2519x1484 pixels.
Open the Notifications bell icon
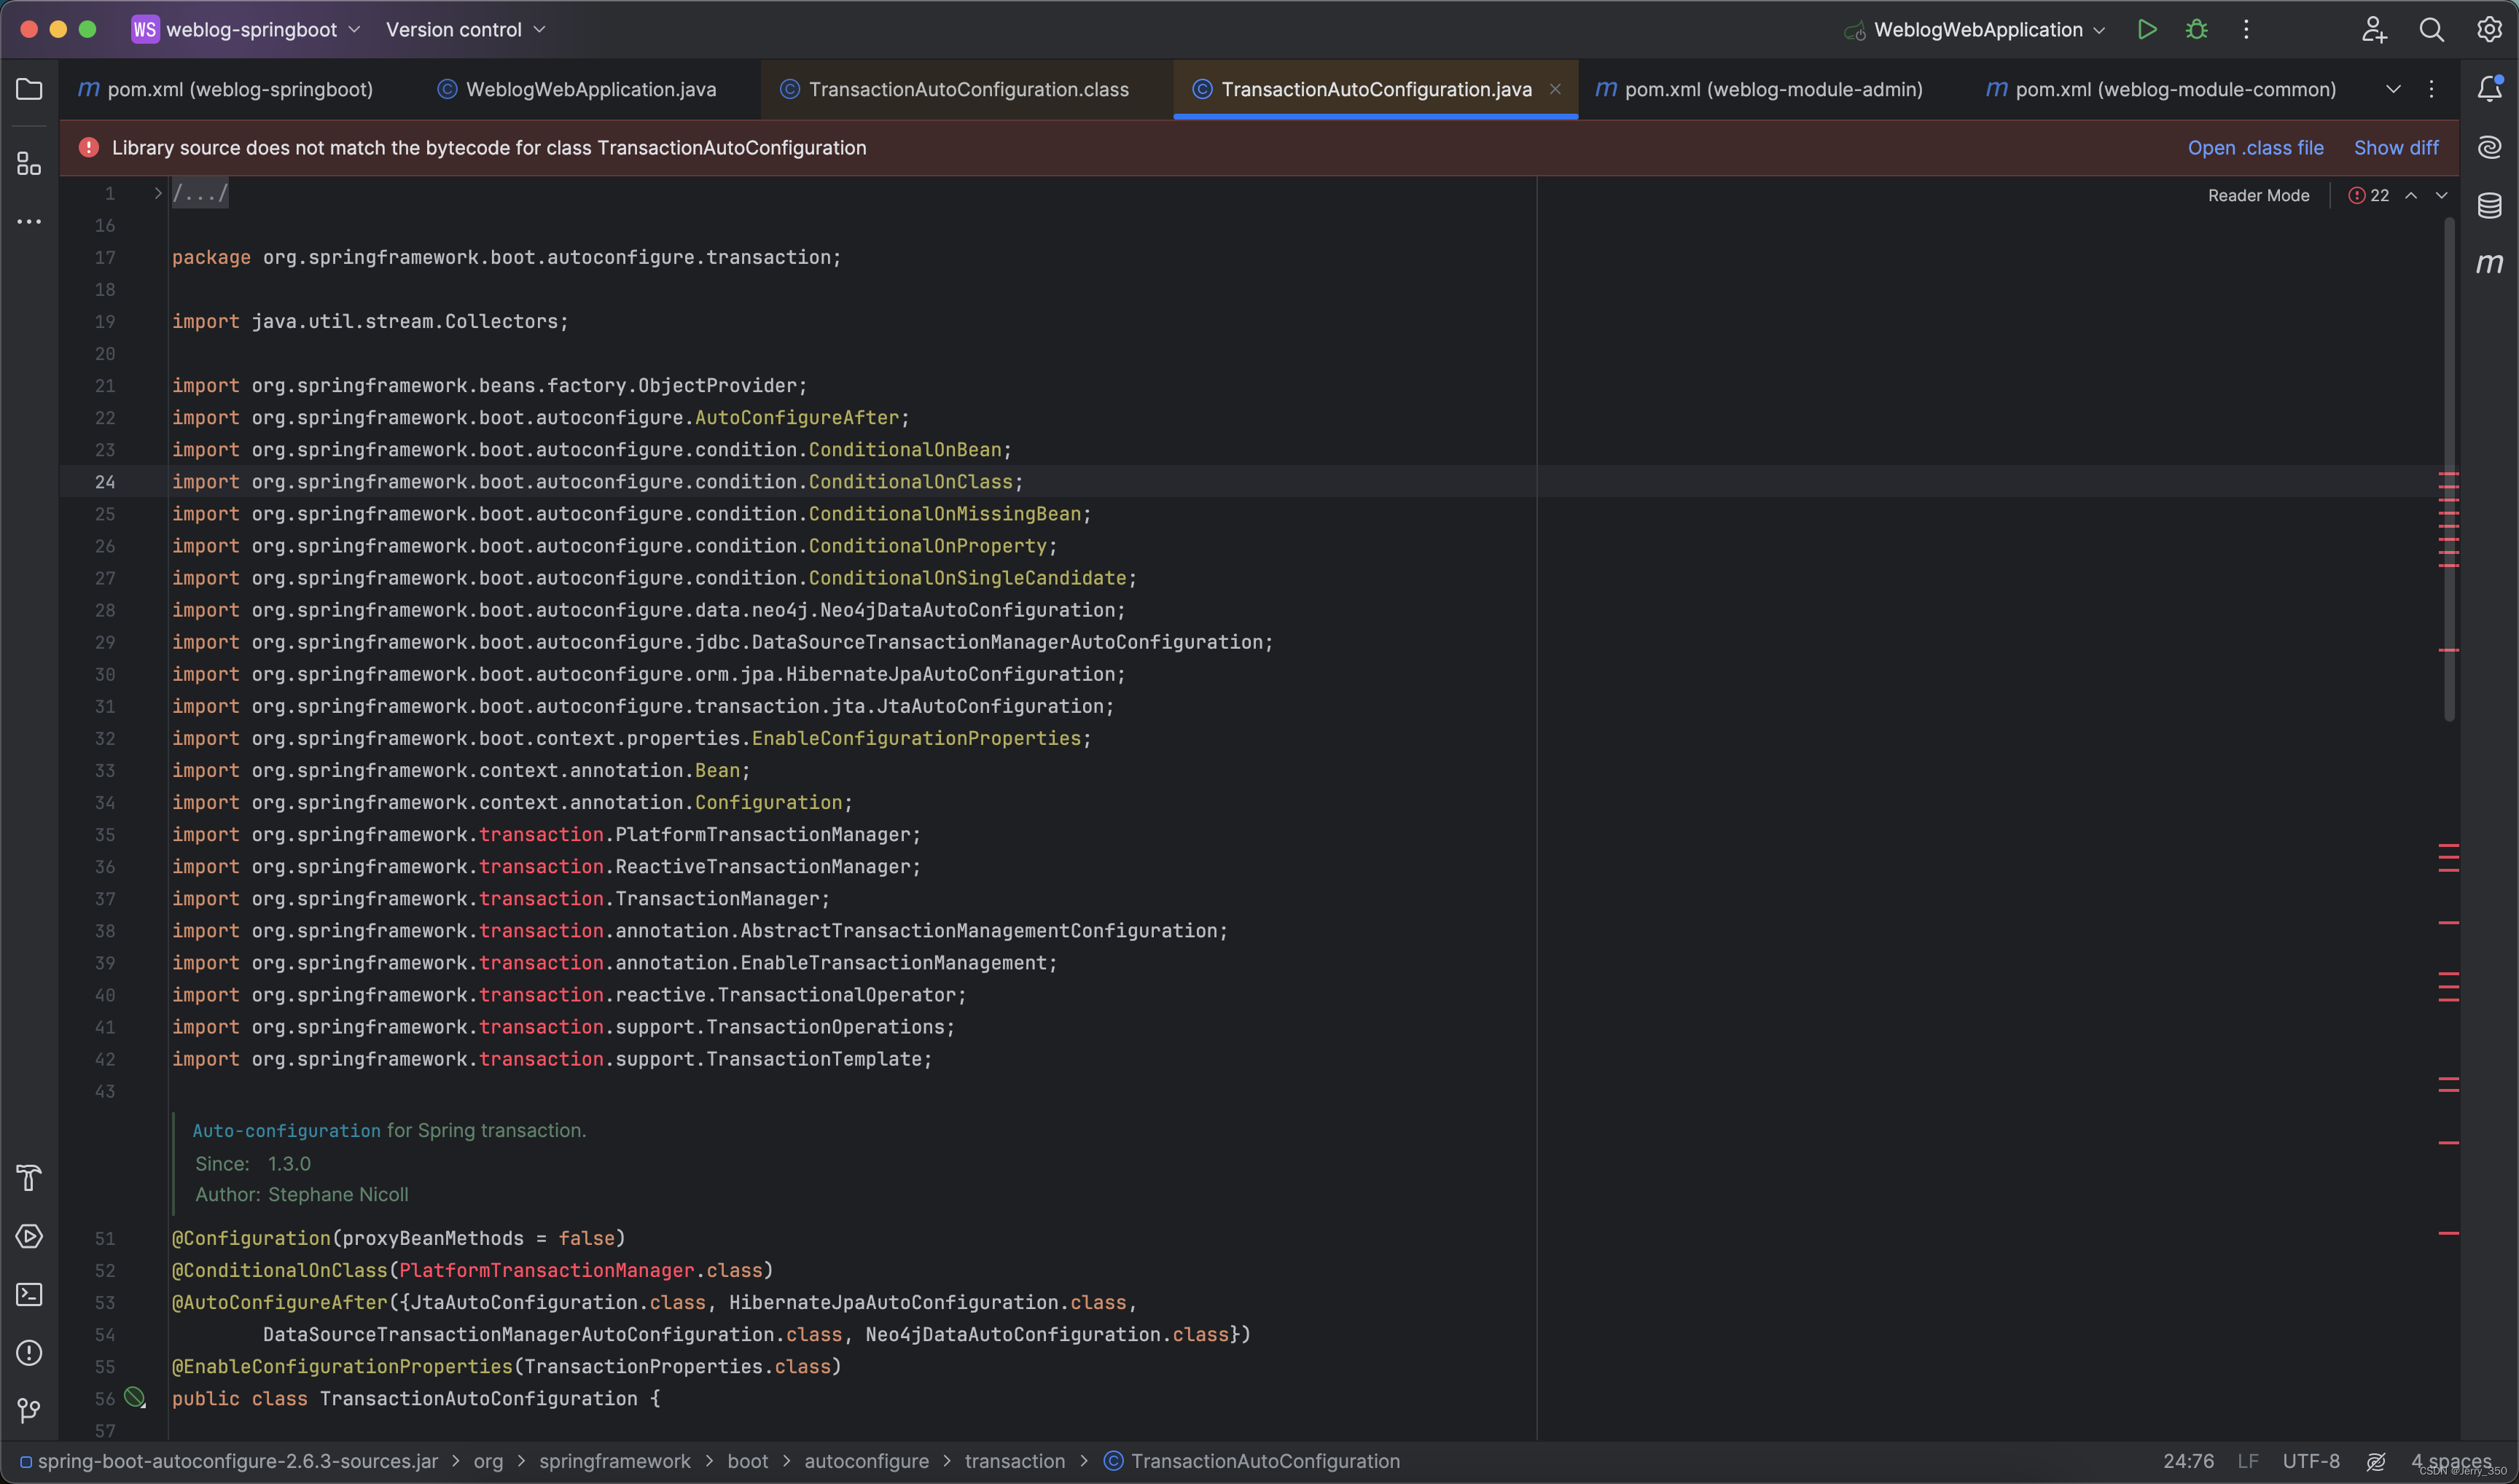pos(2489,89)
